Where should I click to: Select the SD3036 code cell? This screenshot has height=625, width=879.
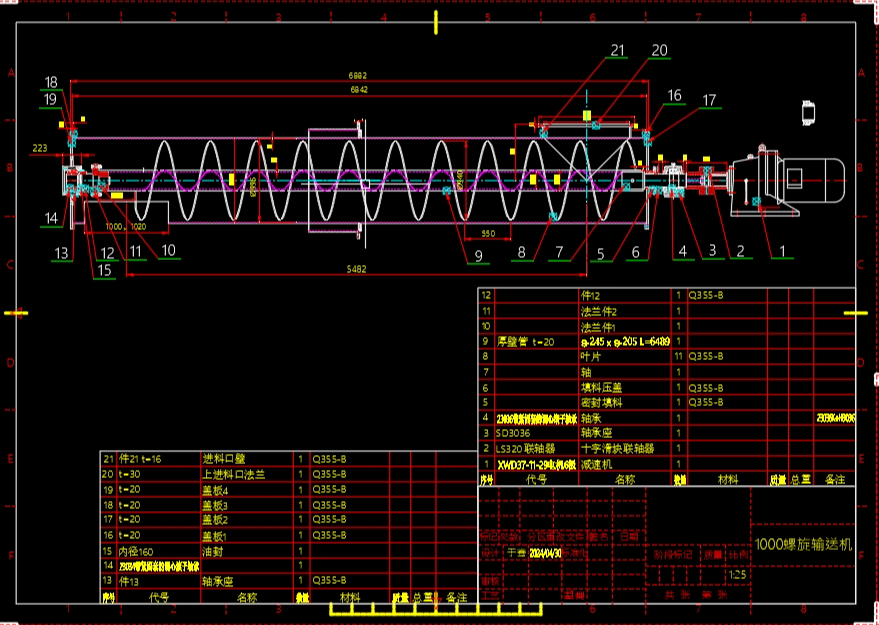[513, 434]
